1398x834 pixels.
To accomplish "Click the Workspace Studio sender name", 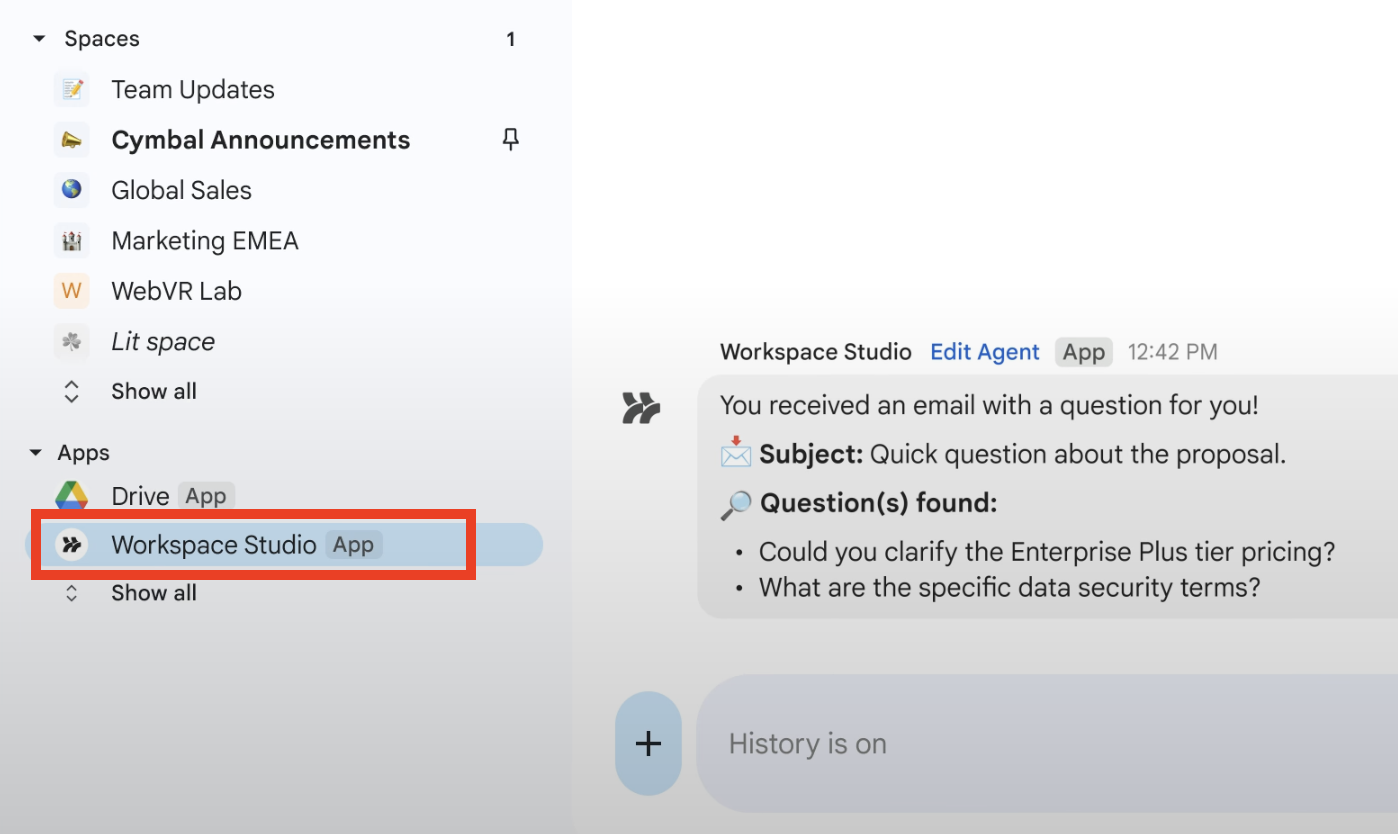I will pos(816,352).
